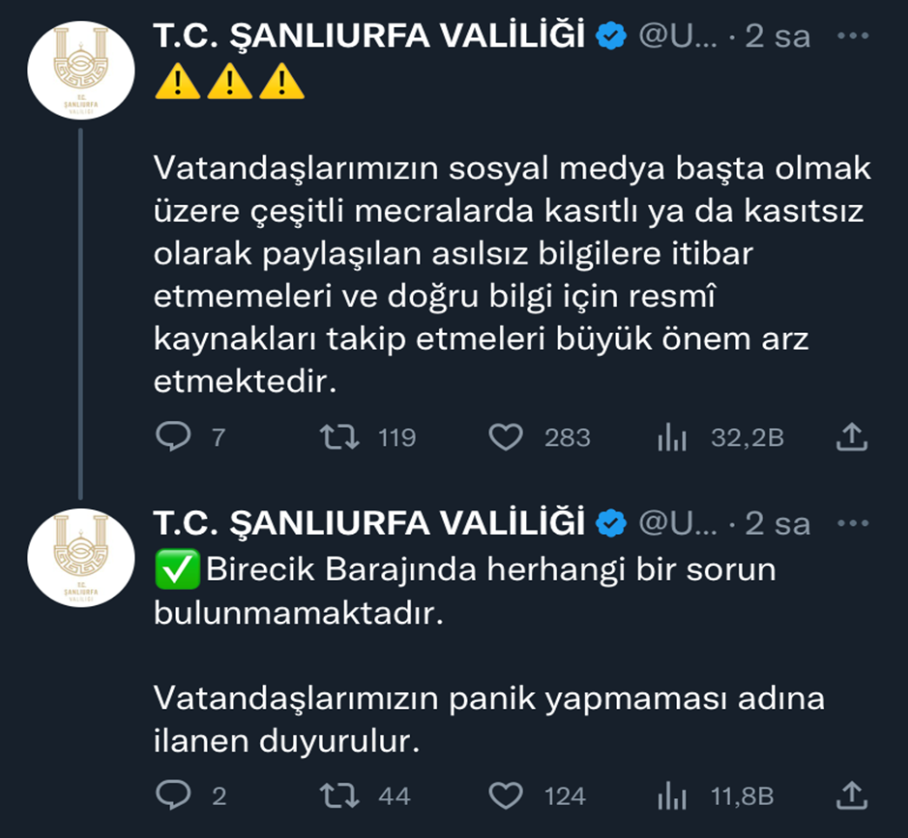Click the verified badge on the first tweet
Screen dimensions: 908x838
(610, 37)
